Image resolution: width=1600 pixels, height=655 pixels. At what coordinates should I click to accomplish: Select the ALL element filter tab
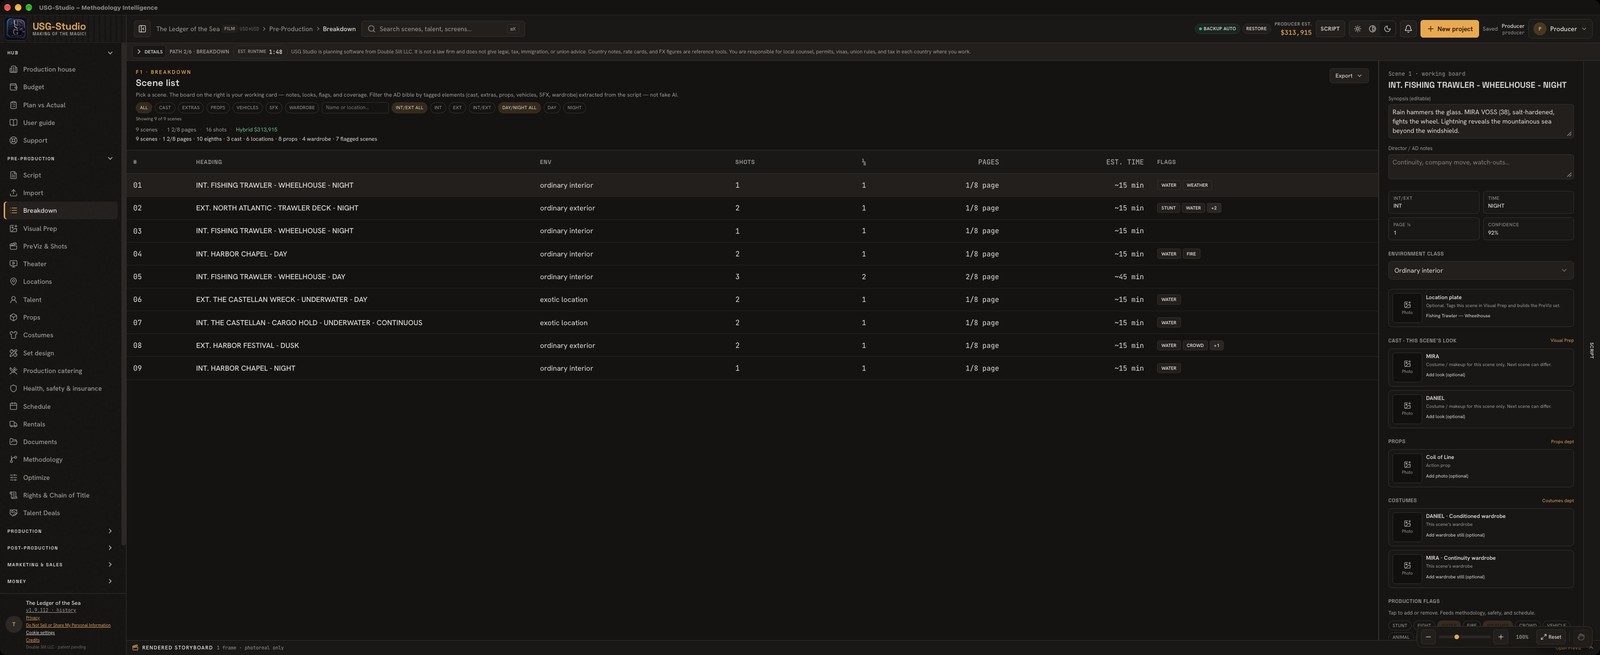[144, 107]
